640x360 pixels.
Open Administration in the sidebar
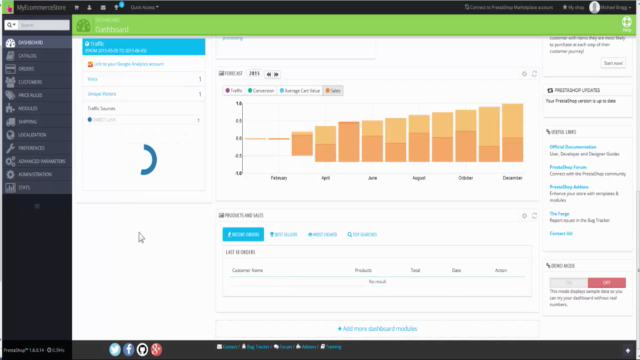click(x=37, y=174)
